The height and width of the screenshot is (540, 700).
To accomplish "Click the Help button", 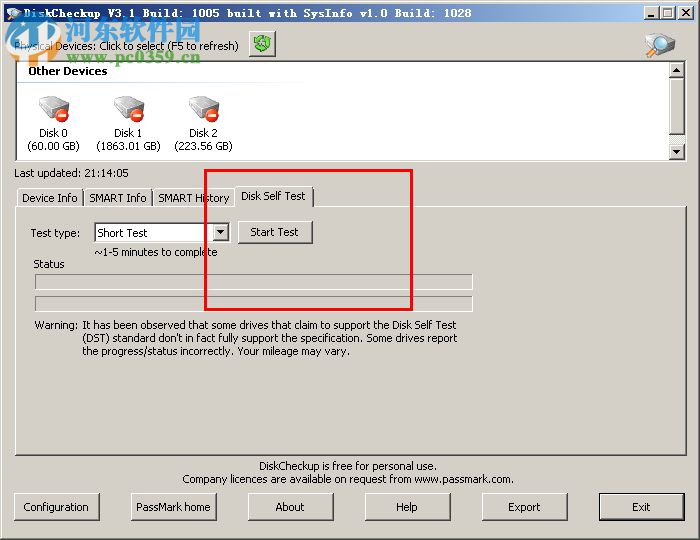I will pos(407,507).
